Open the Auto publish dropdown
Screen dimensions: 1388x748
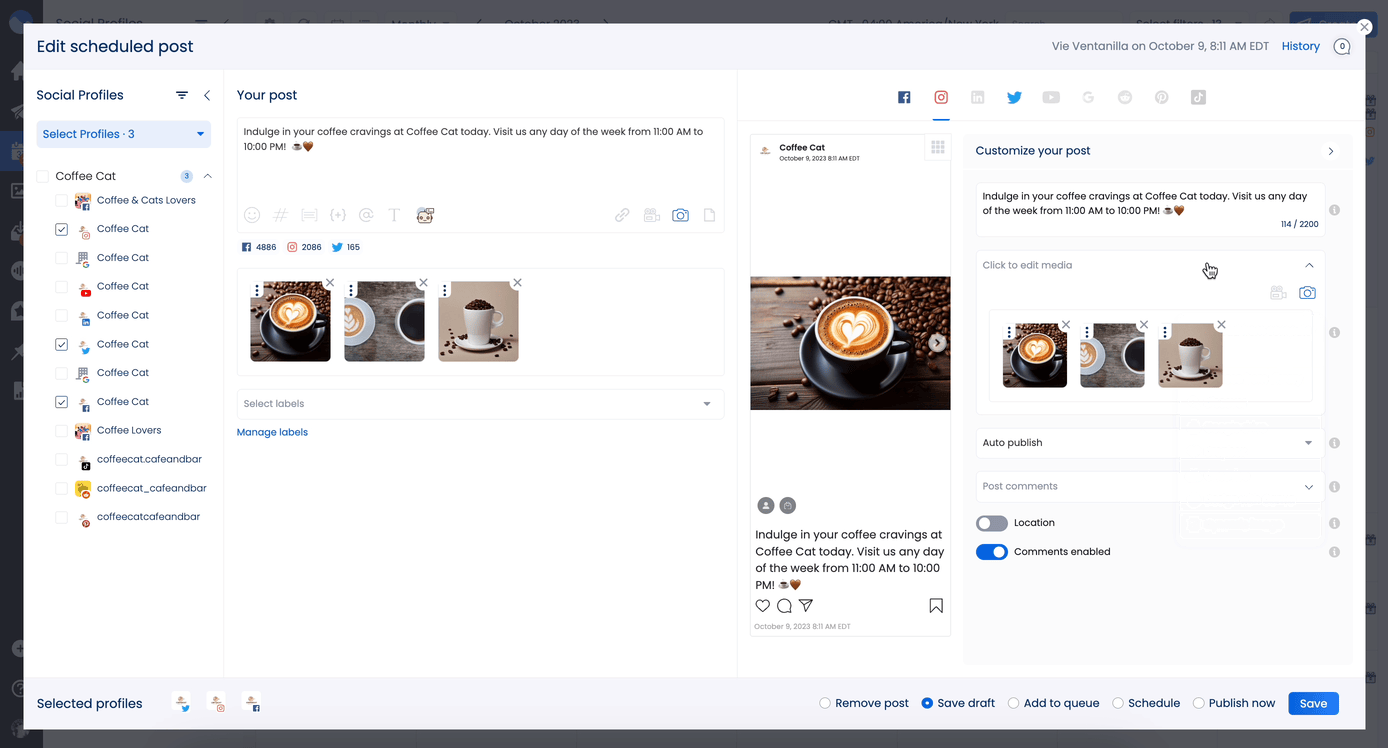(1150, 443)
